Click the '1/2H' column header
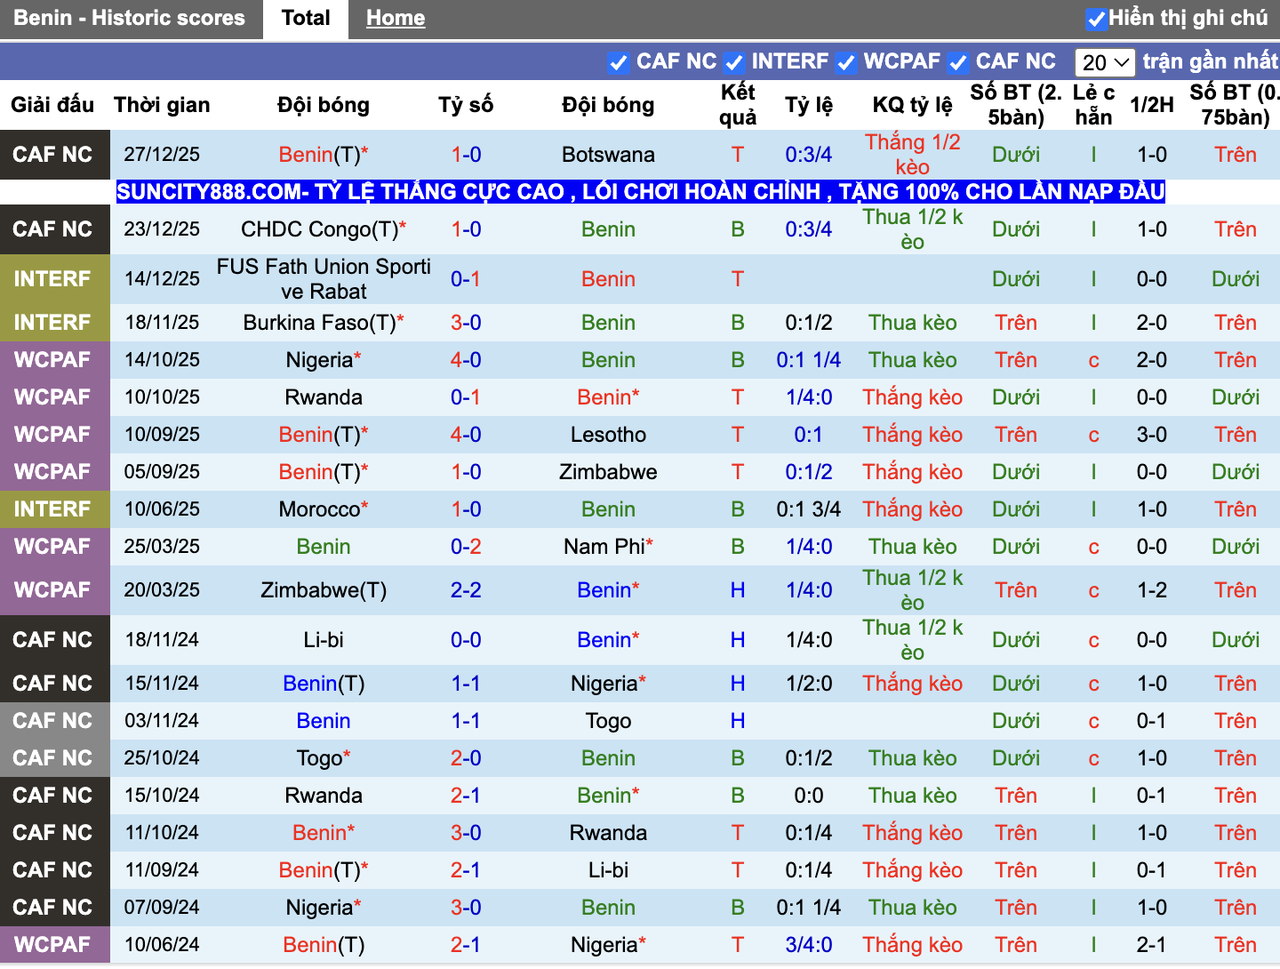The width and height of the screenshot is (1280, 969). pos(1152,105)
